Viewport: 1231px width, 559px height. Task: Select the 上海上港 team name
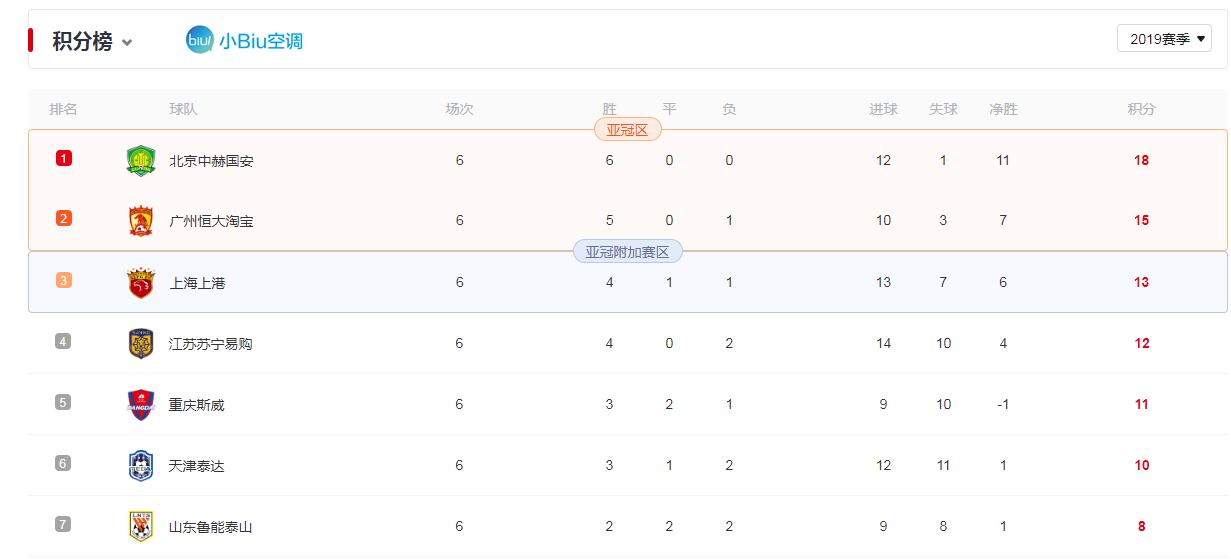coord(197,283)
